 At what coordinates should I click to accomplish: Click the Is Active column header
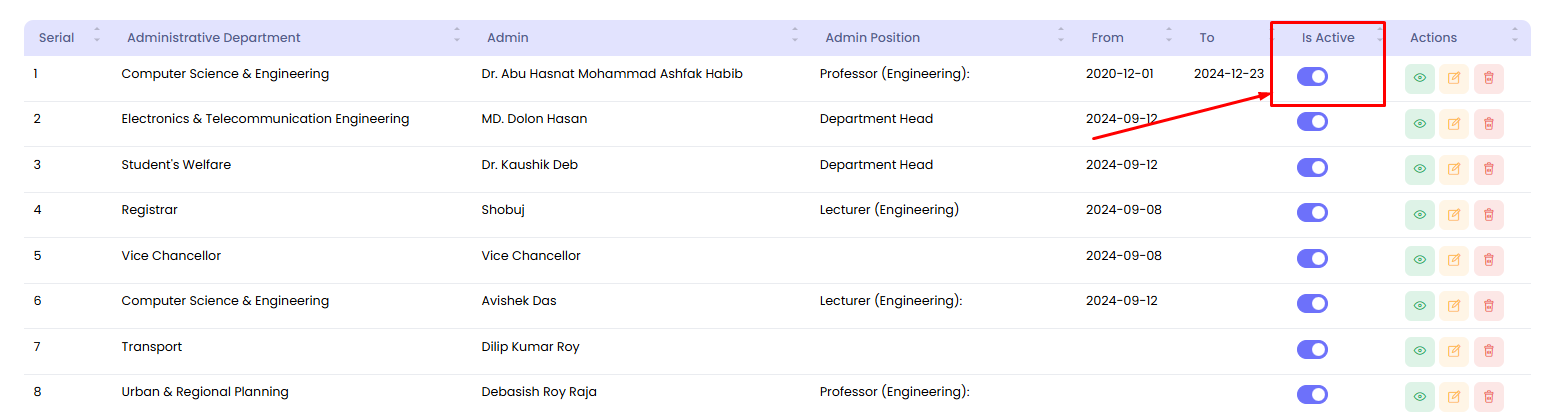[1328, 38]
